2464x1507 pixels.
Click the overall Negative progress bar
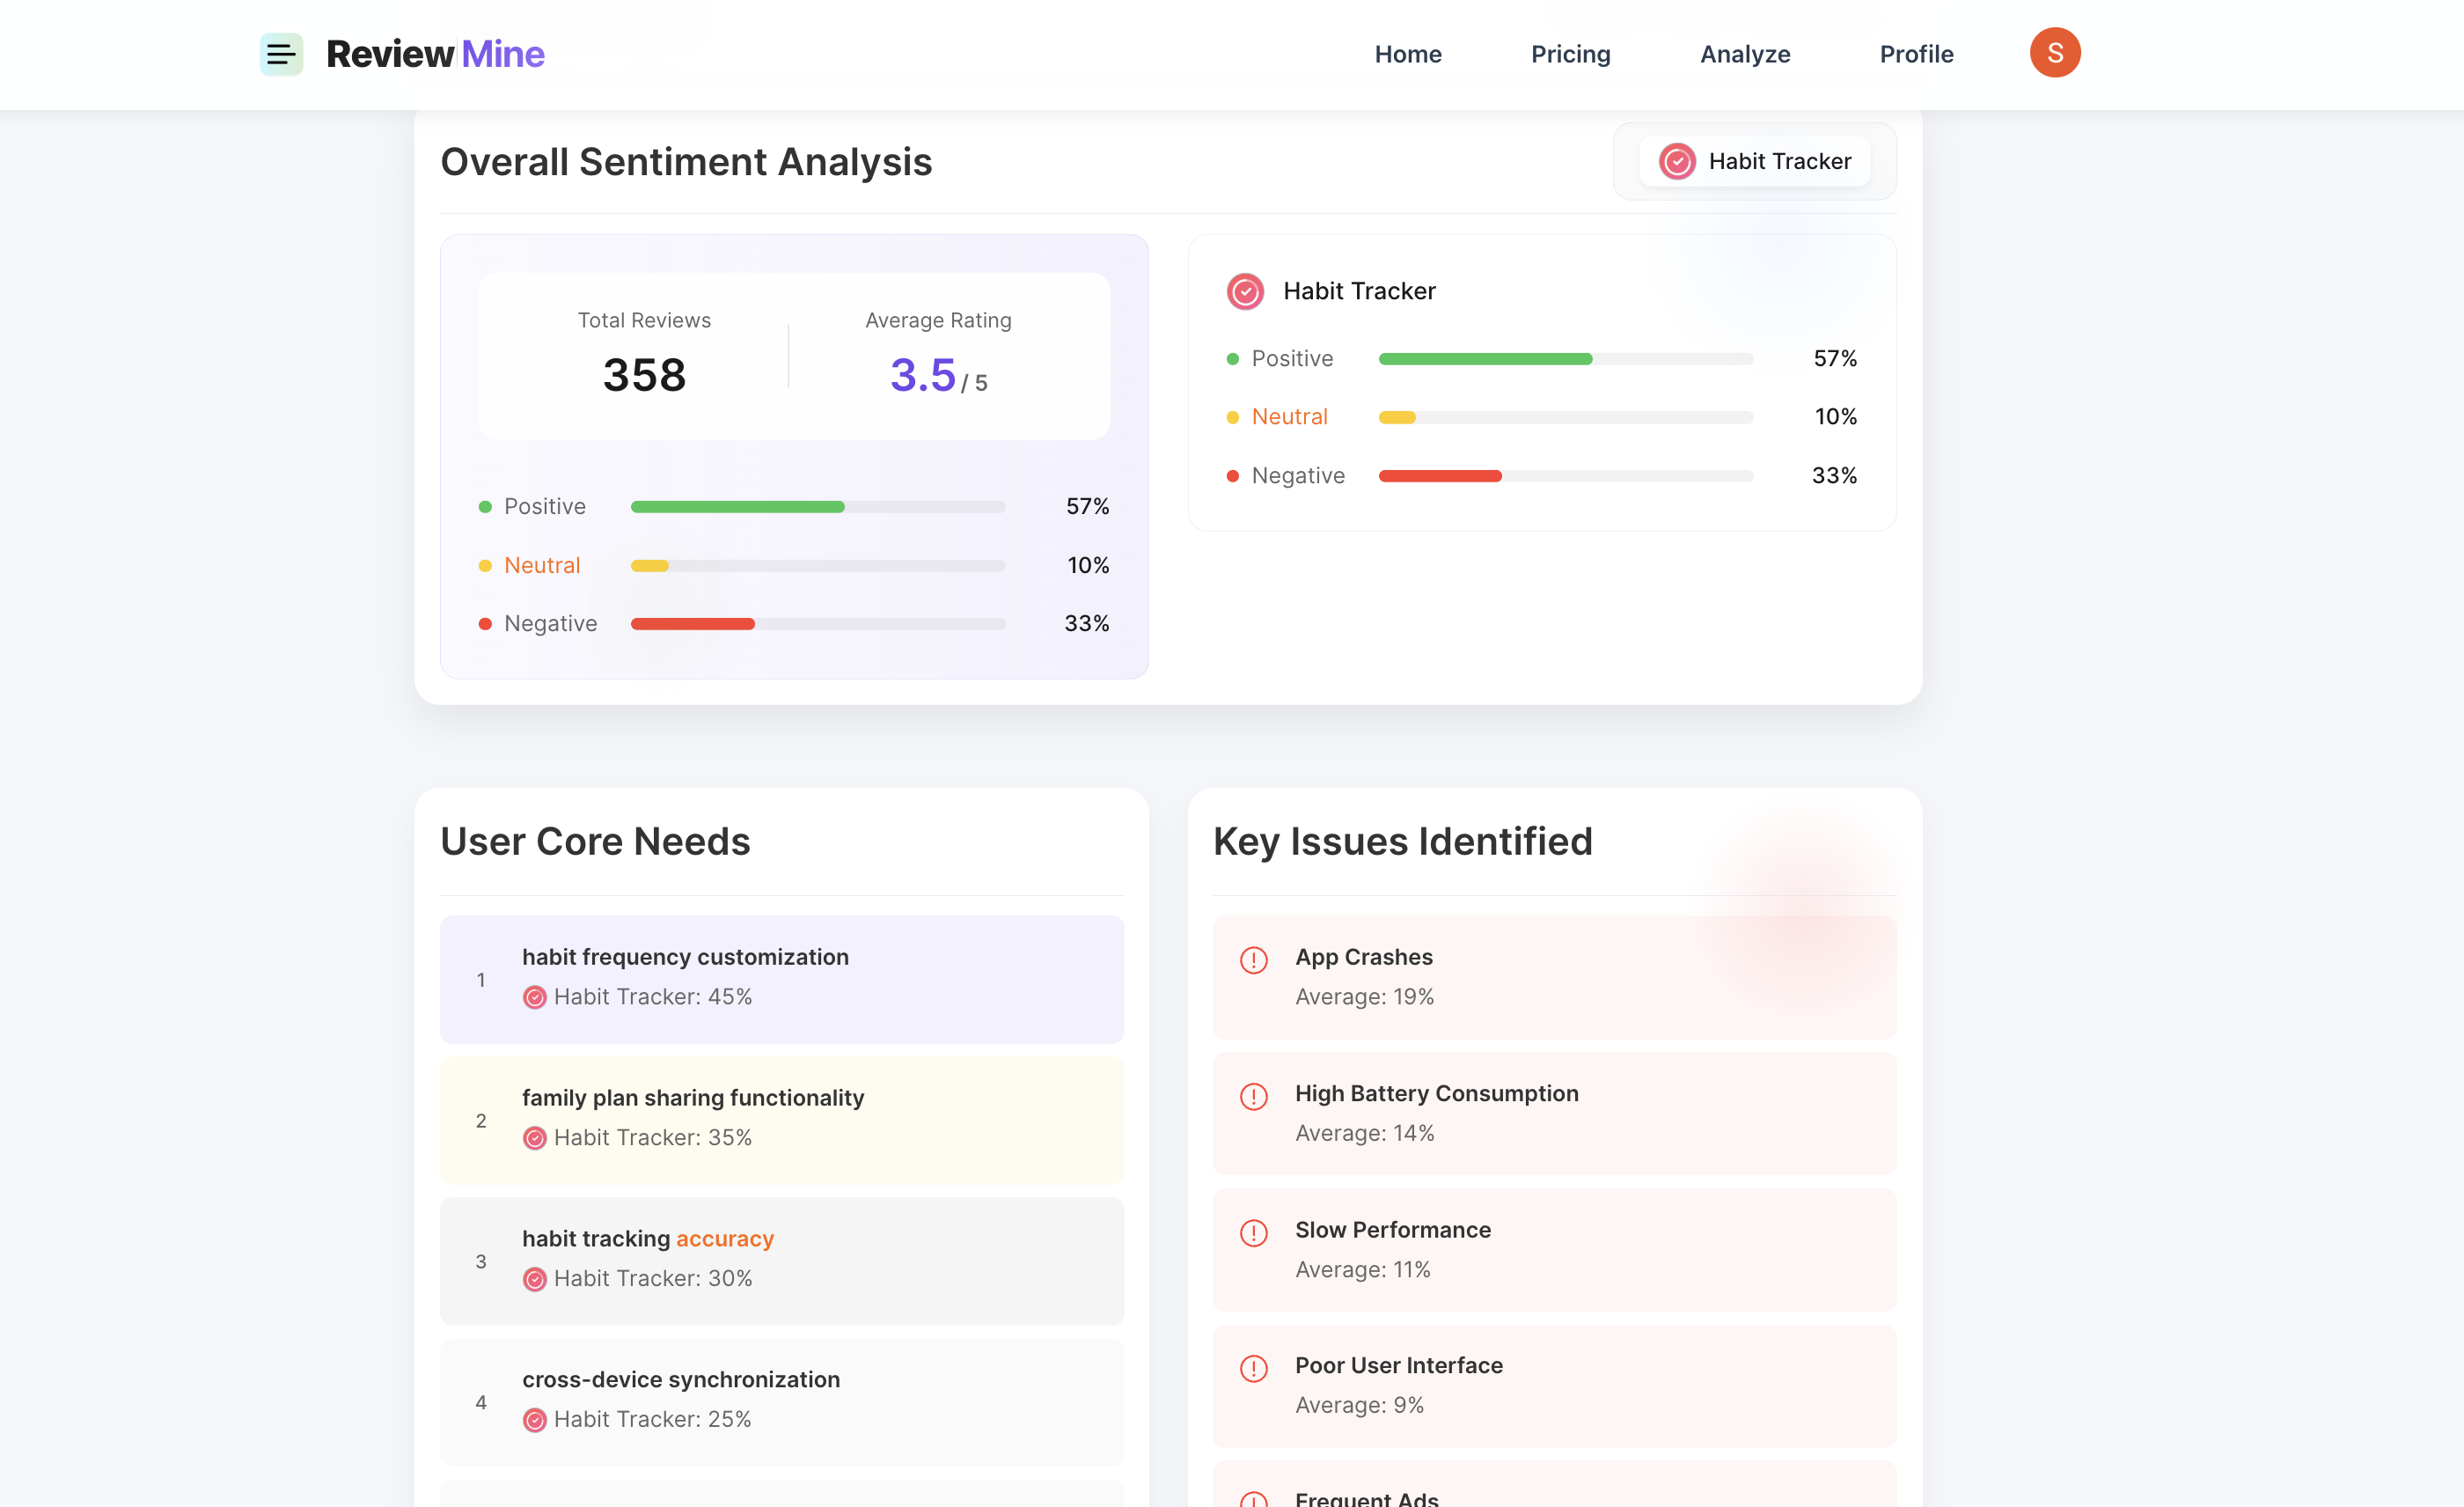[818, 624]
